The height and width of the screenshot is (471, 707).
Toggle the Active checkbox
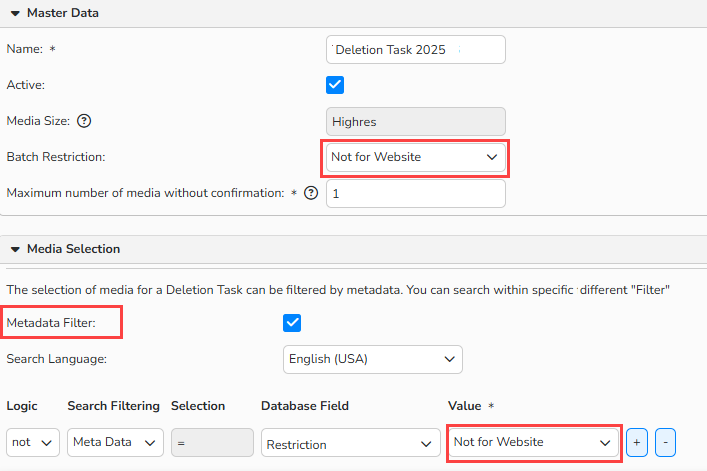335,85
